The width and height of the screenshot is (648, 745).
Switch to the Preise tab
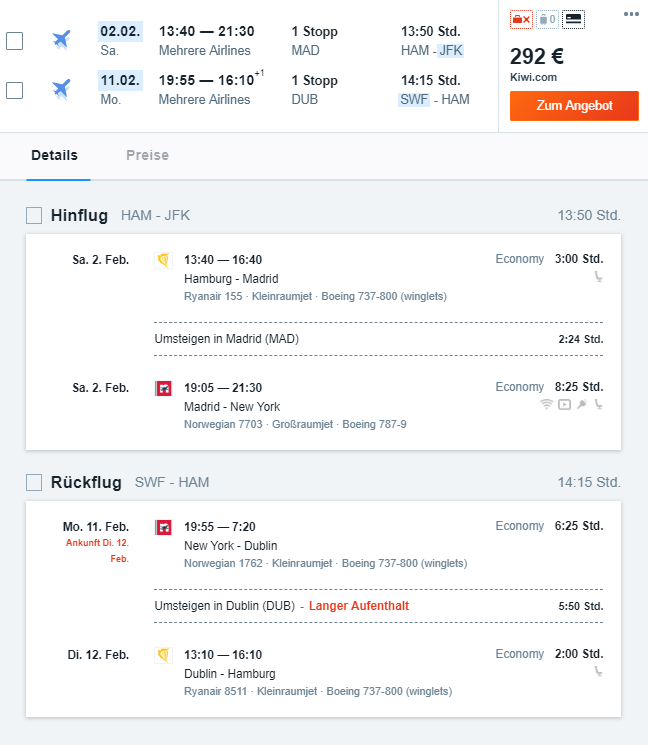click(147, 155)
